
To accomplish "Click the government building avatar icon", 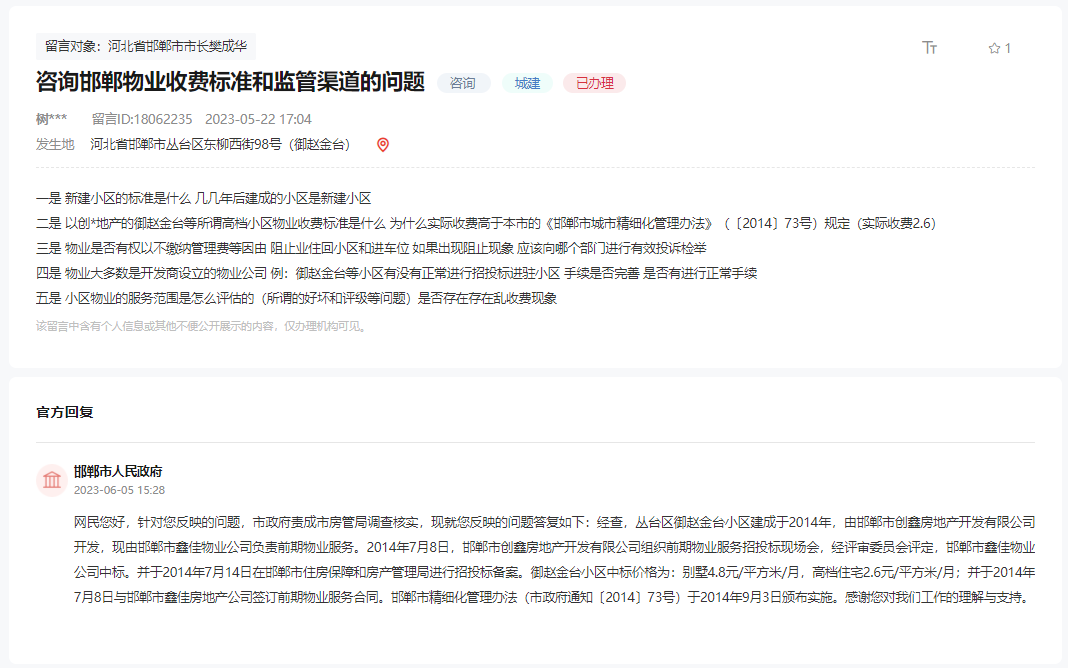I will click(52, 480).
